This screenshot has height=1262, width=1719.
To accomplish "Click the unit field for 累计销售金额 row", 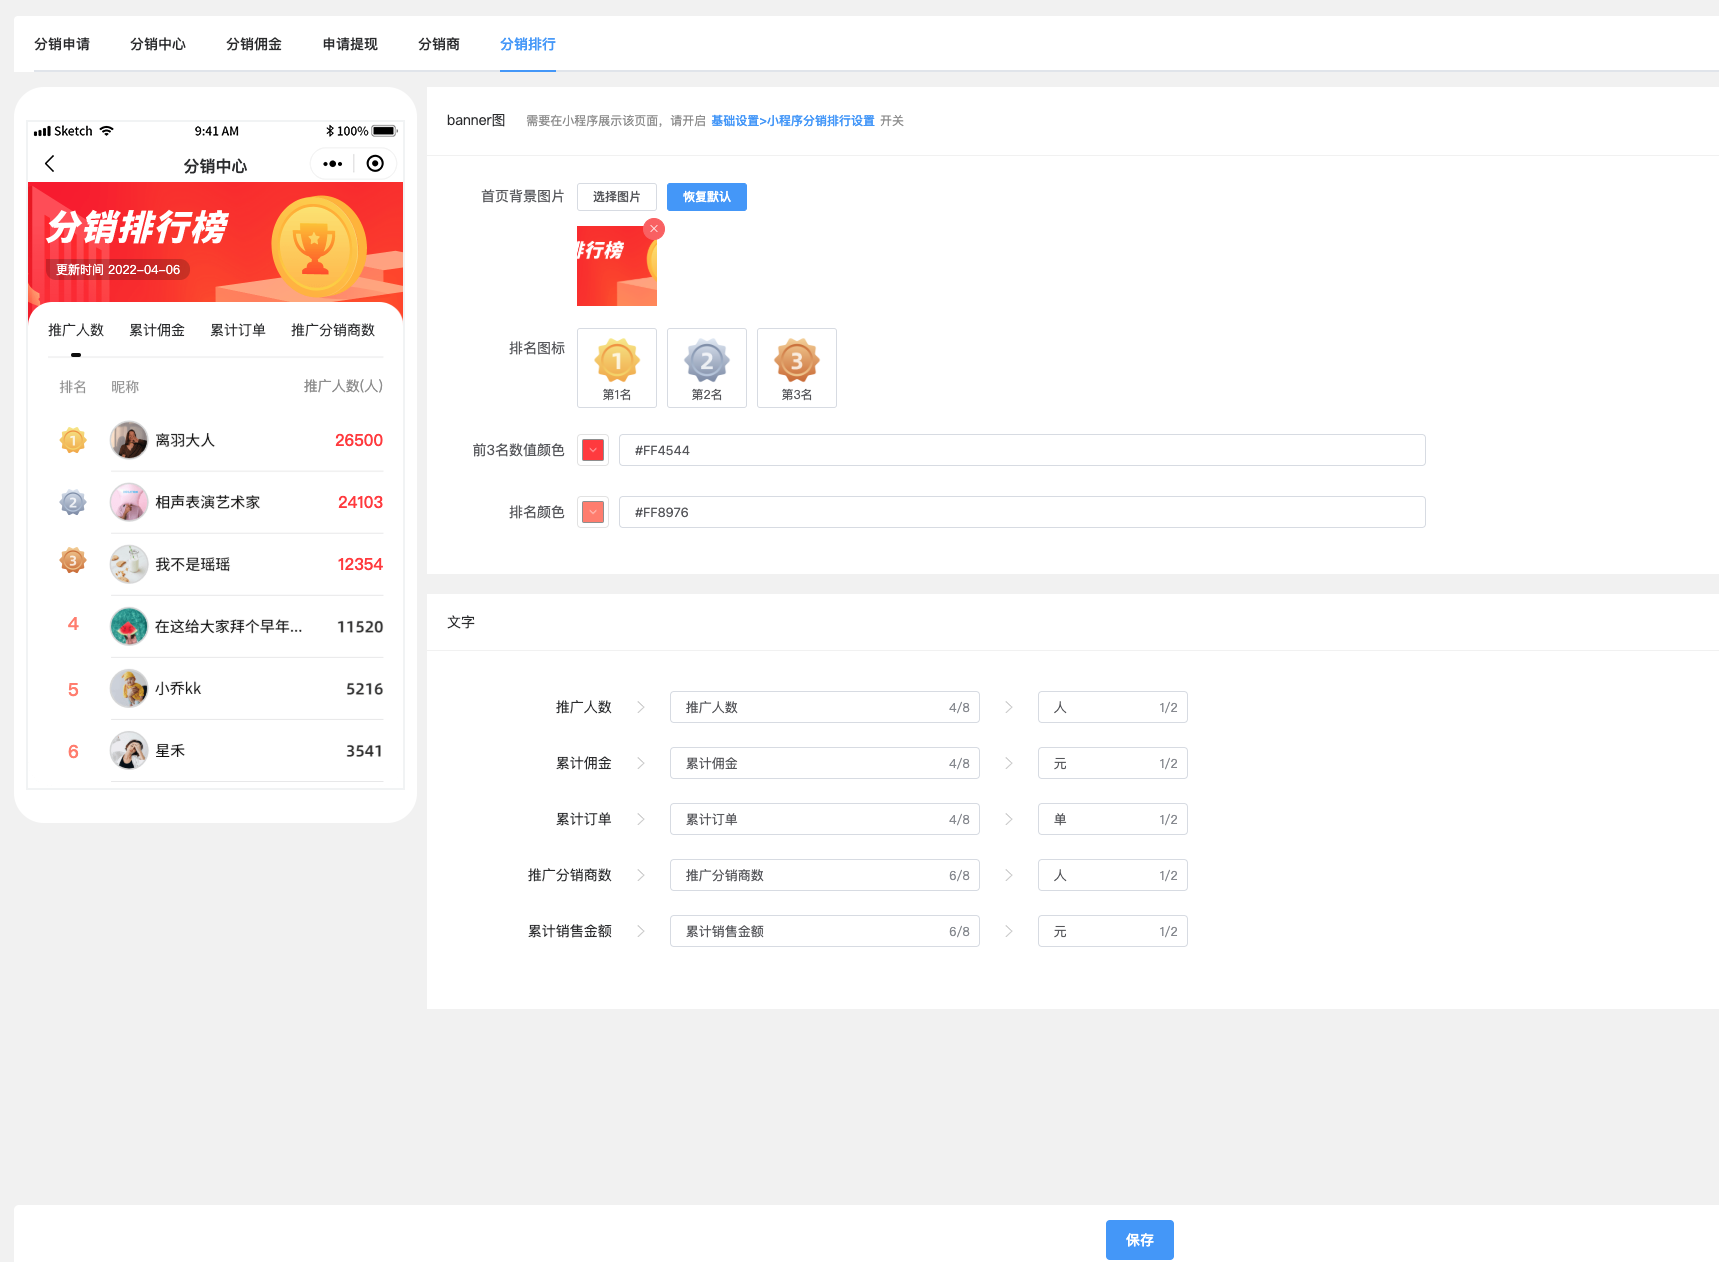I will (x=1113, y=931).
